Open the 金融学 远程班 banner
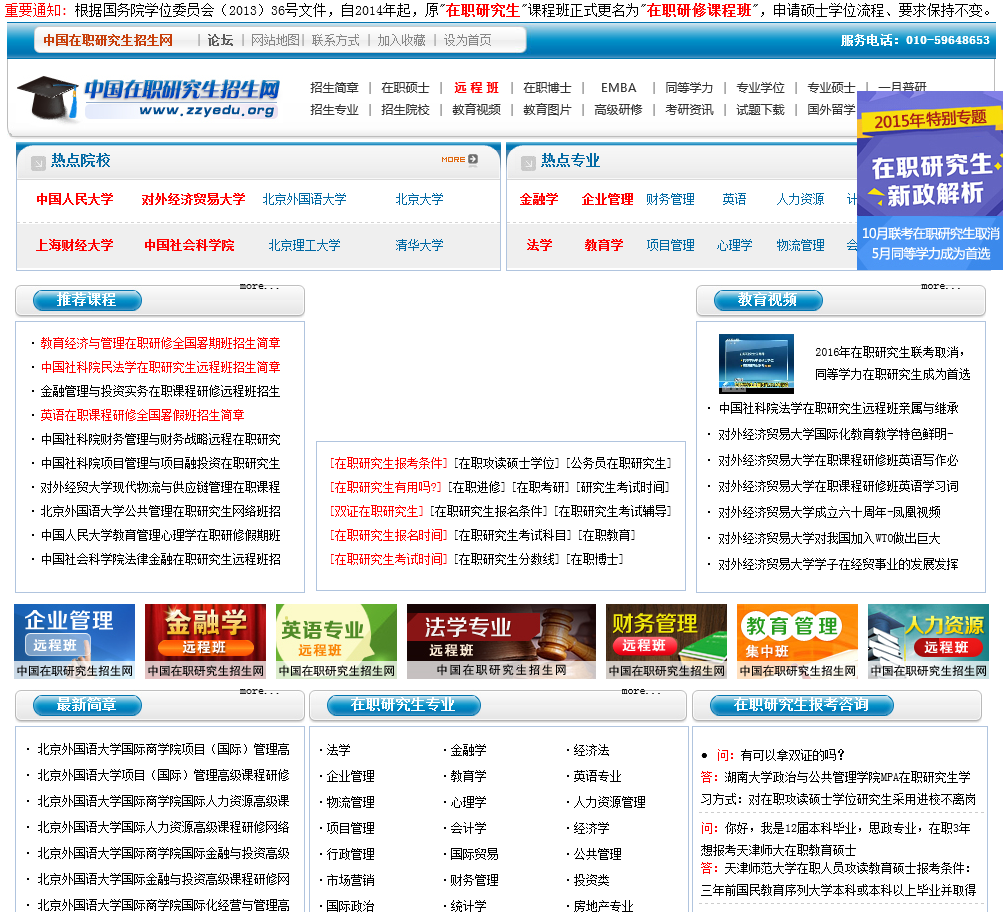Screen dimensions: 1003x912 click(x=205, y=641)
